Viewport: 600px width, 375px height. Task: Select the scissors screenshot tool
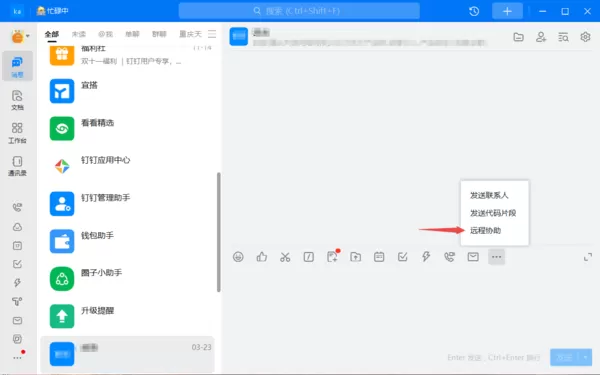[x=285, y=257]
